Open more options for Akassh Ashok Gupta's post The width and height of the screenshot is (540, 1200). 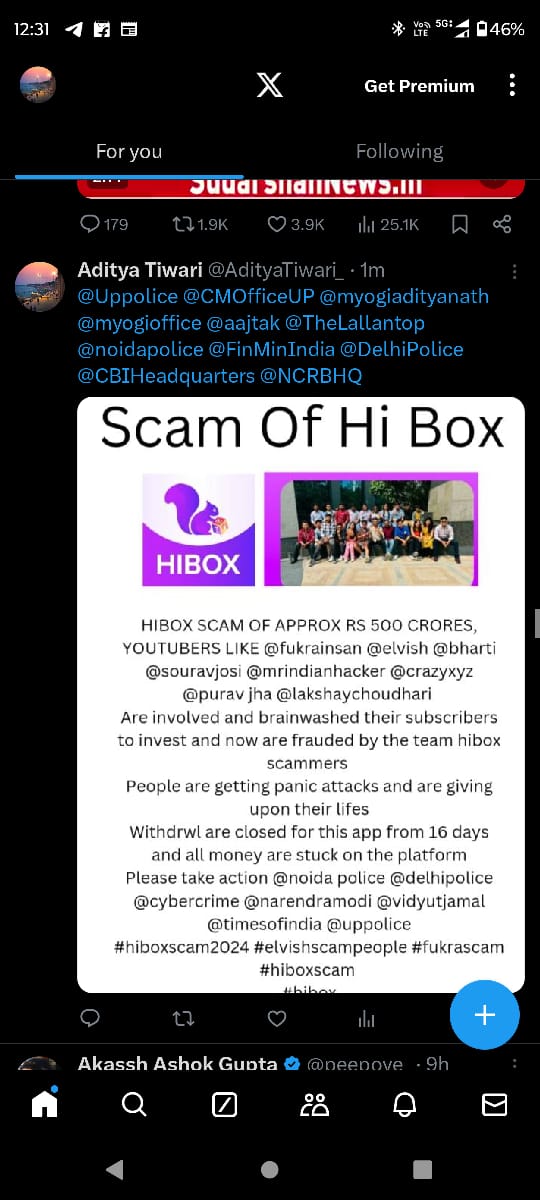click(514, 1064)
